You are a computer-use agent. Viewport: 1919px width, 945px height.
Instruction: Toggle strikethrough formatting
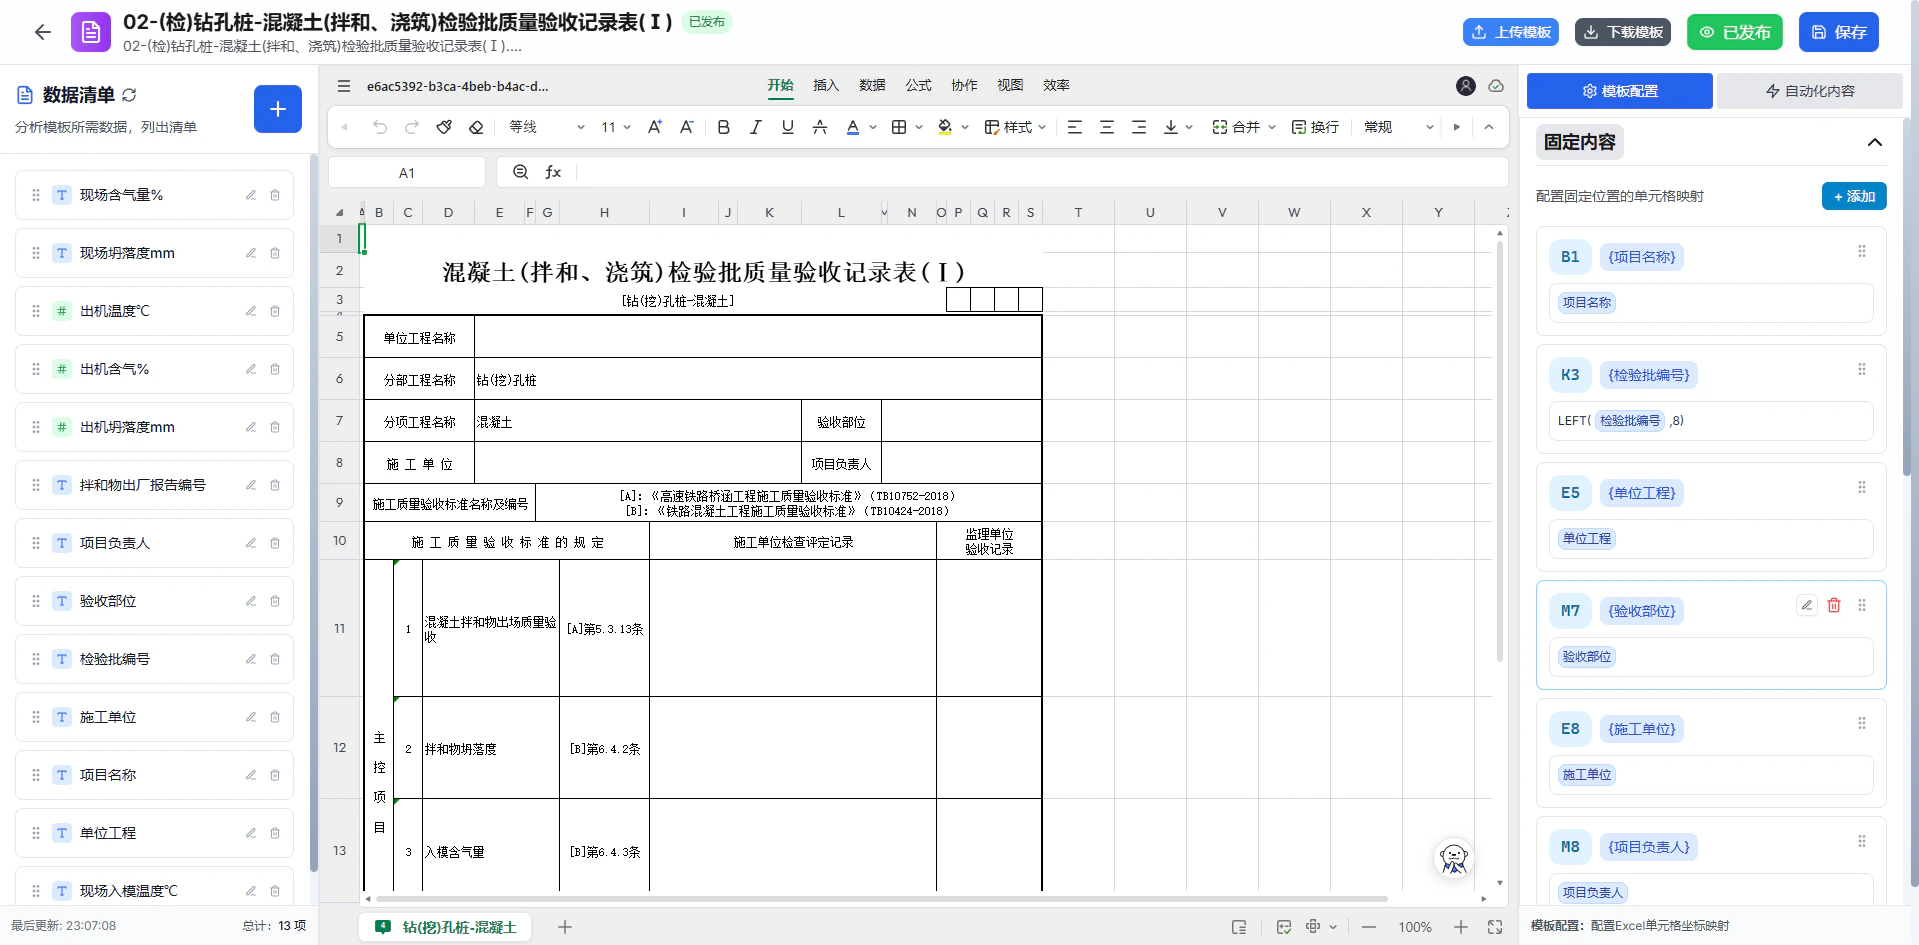[820, 127]
